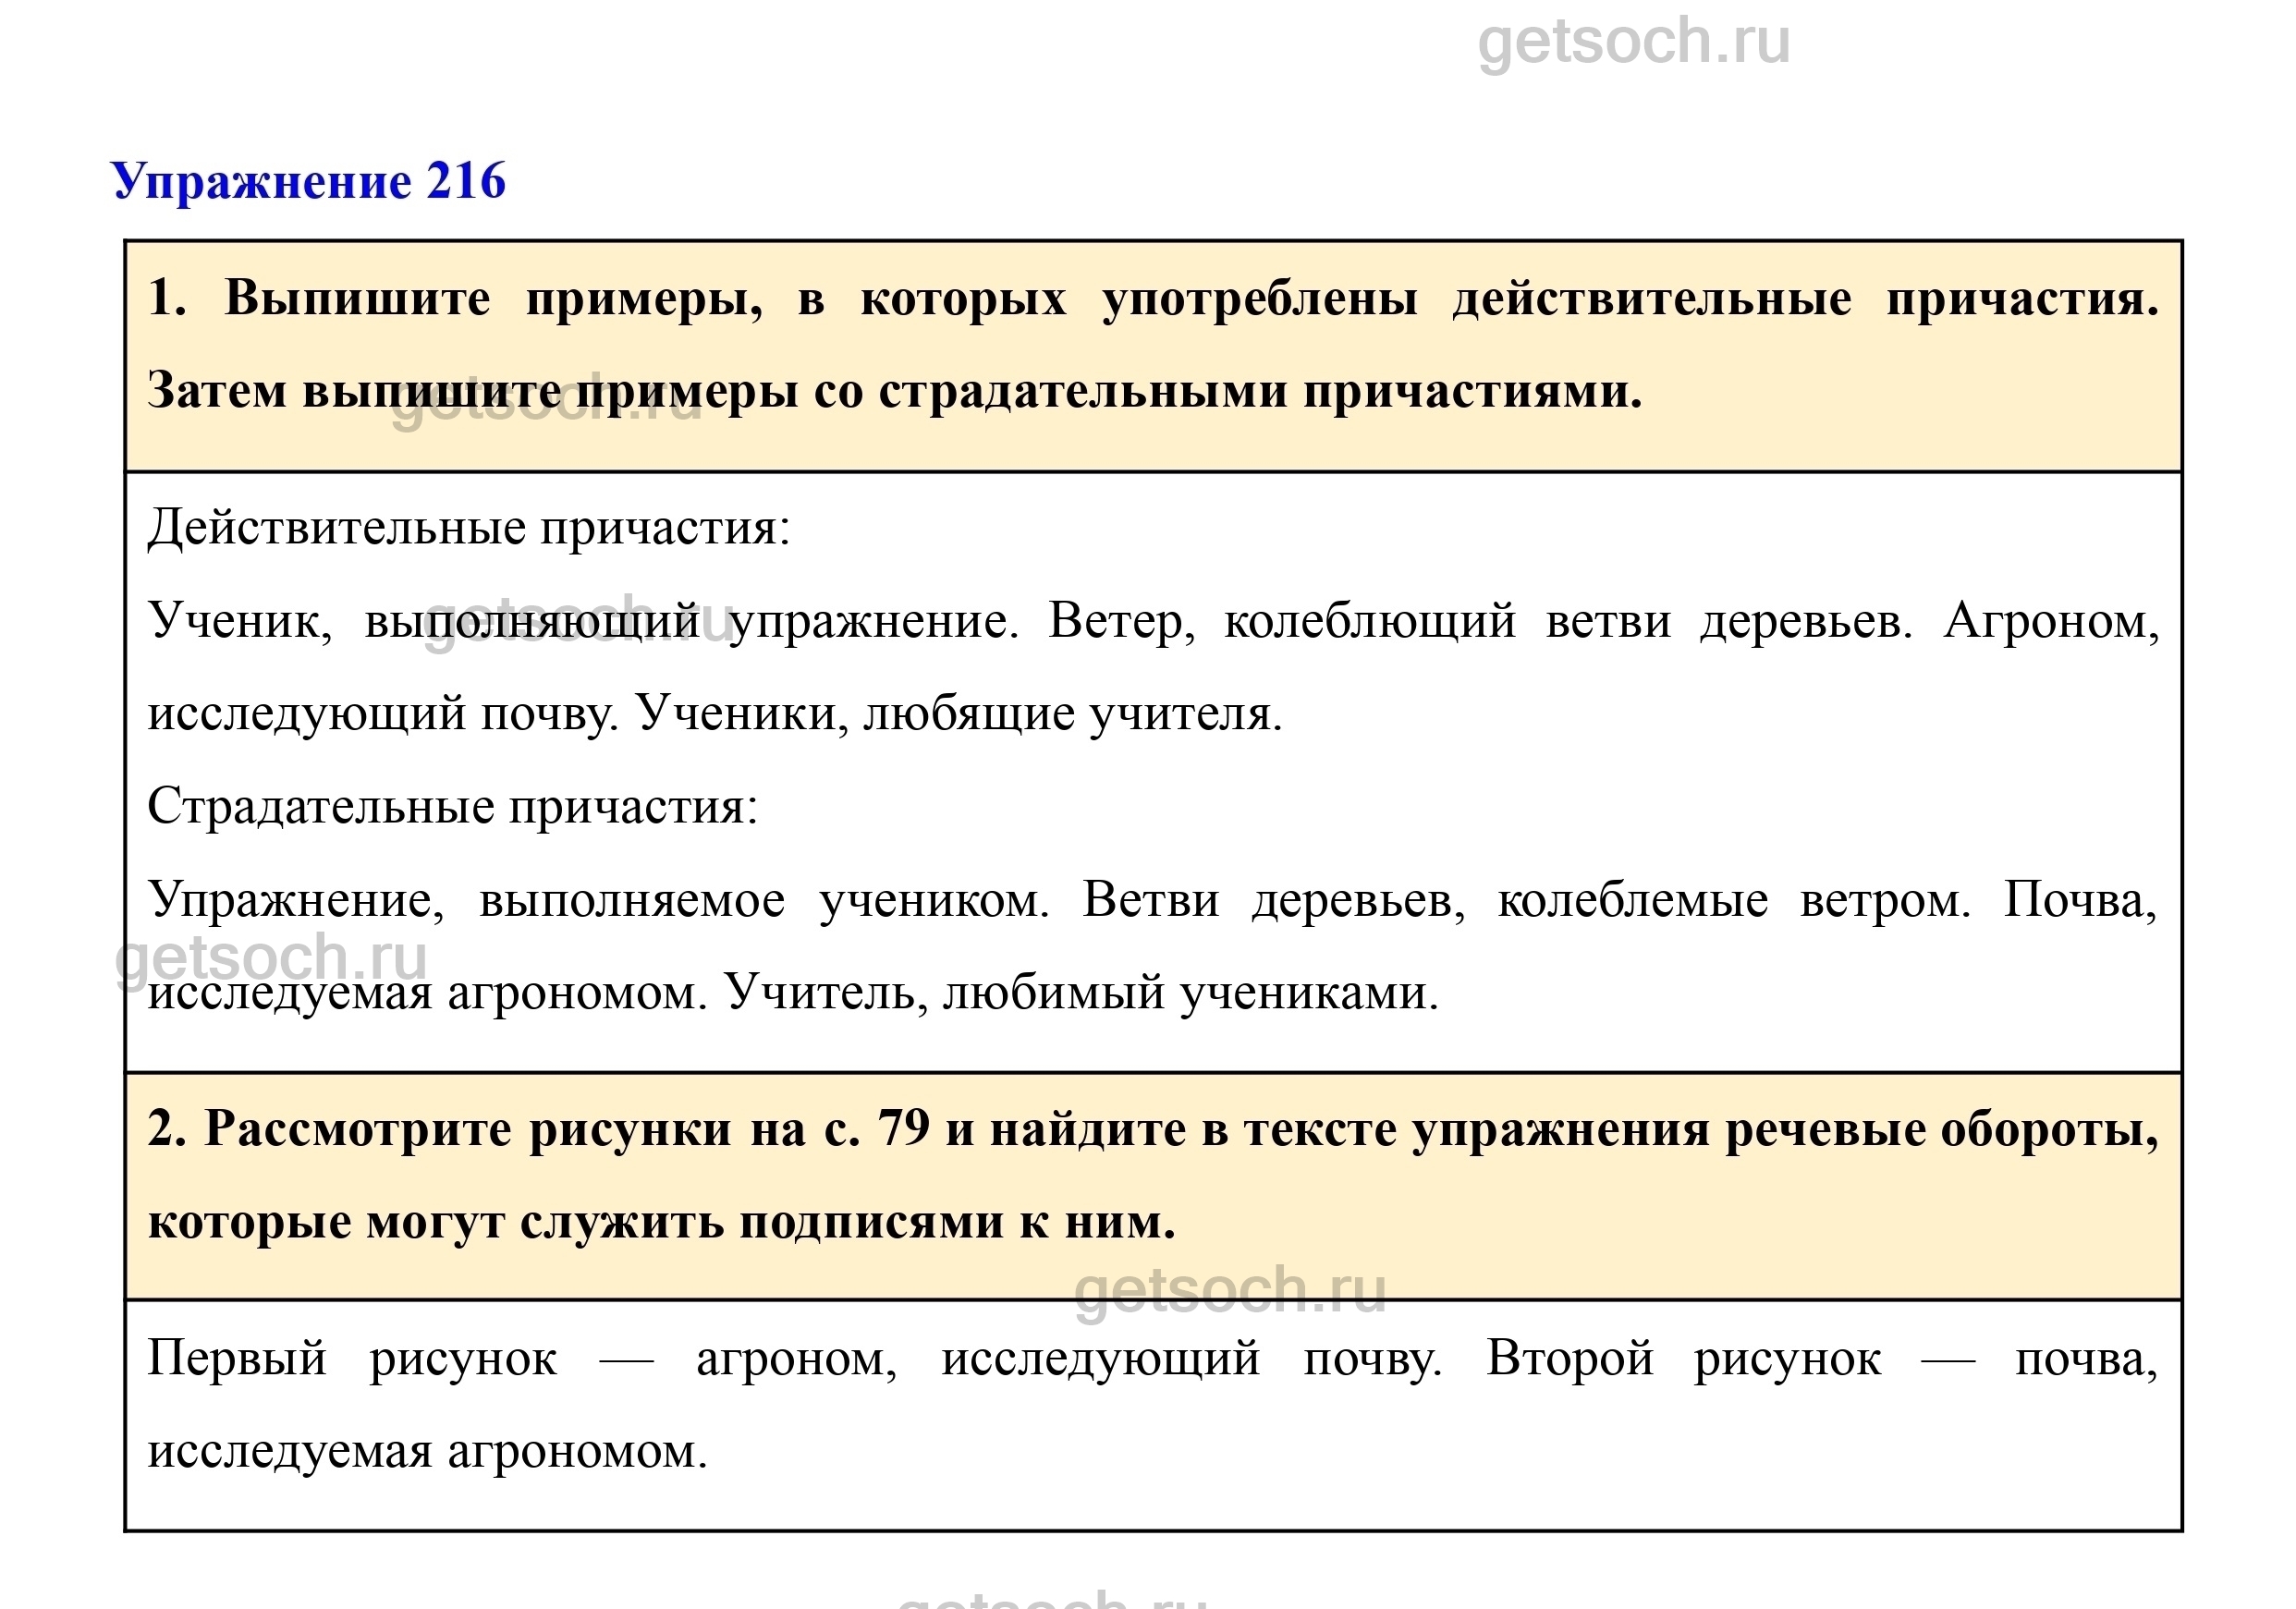The height and width of the screenshot is (1609, 2296).
Task: Click the line 'Затем выпишите примеры со страдательными причастиями'
Action: coord(894,391)
